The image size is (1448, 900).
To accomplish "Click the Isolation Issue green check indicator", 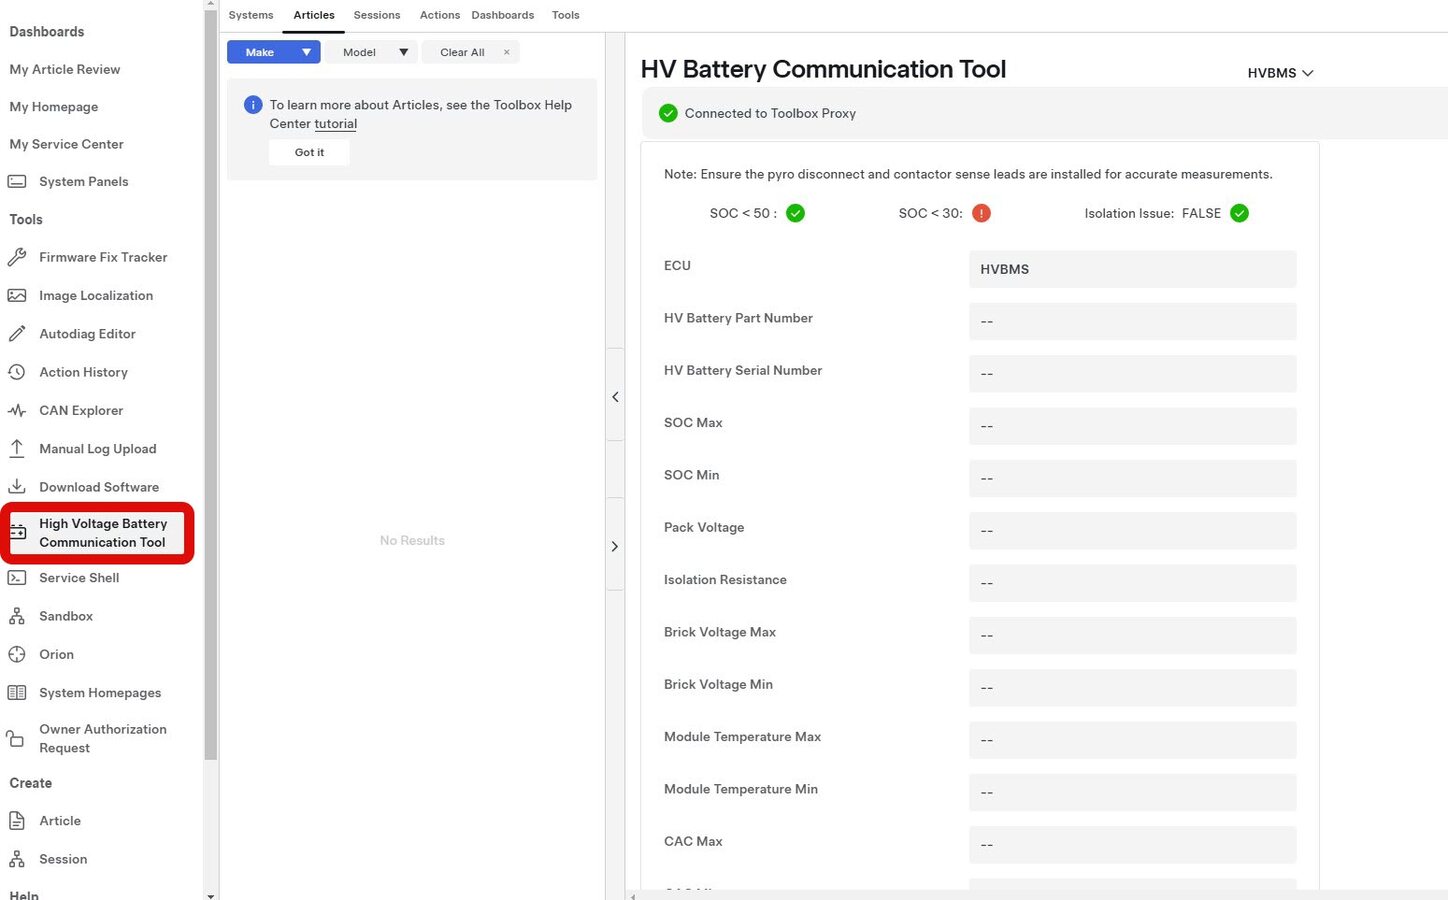I will tap(1239, 213).
